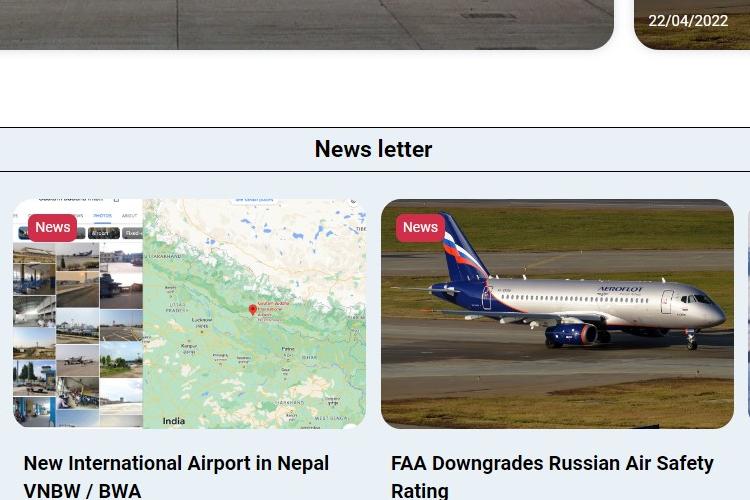Click the India label on map
This screenshot has width=750, height=500.
[174, 421]
